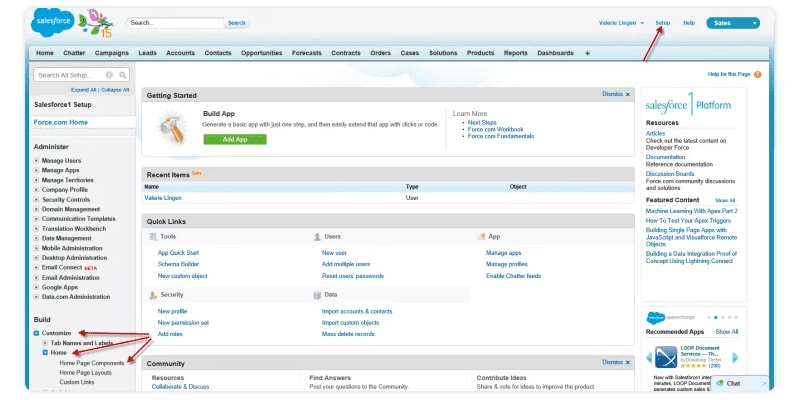Collapse the Home tree node
Viewport: 800px width, 400px height.
(45, 353)
